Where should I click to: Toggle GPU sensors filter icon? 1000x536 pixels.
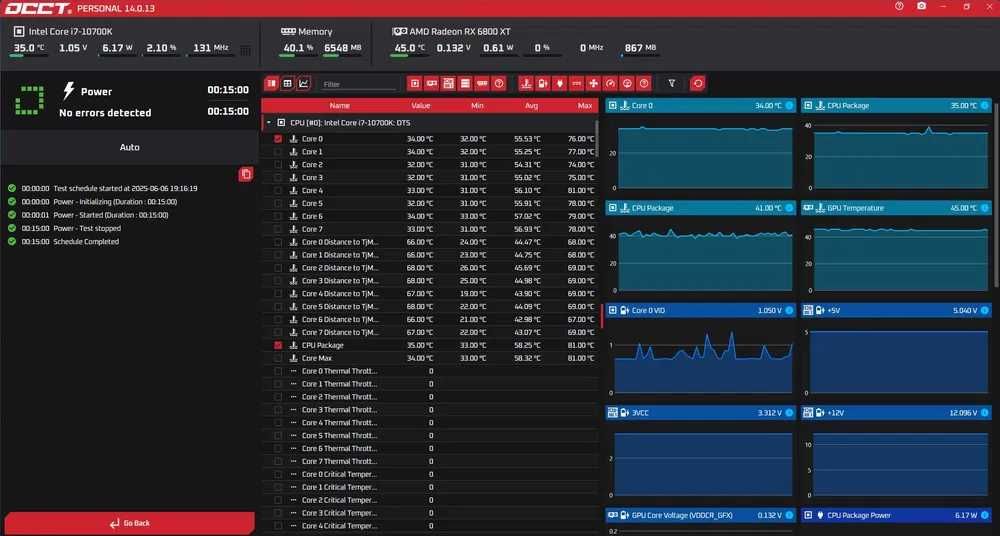point(432,84)
